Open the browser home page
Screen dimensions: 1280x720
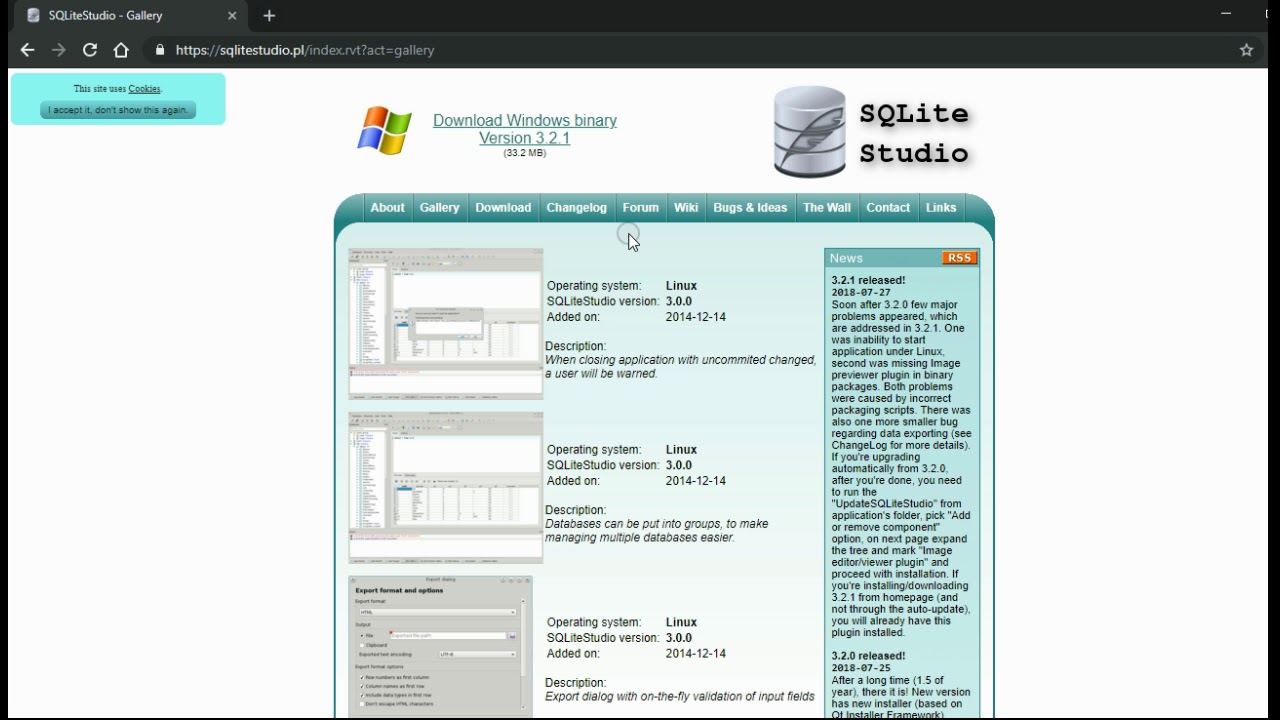(121, 50)
